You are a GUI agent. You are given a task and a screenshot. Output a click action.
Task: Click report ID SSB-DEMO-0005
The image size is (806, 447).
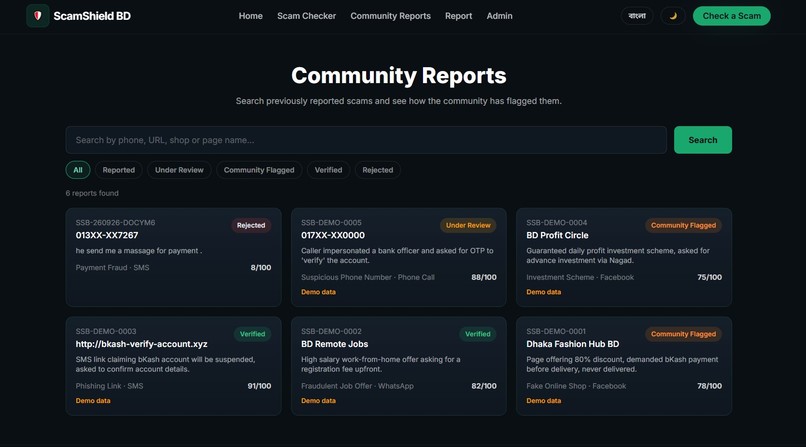pos(331,222)
